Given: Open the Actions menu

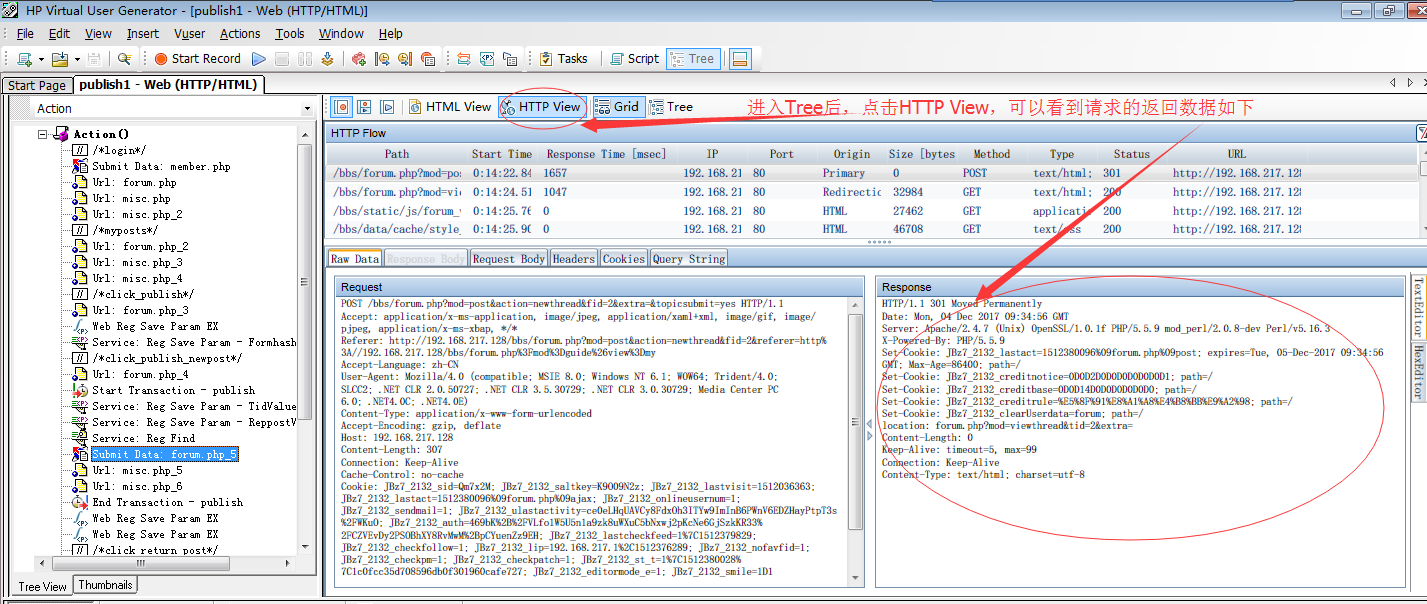Looking at the screenshot, I should pyautogui.click(x=240, y=33).
